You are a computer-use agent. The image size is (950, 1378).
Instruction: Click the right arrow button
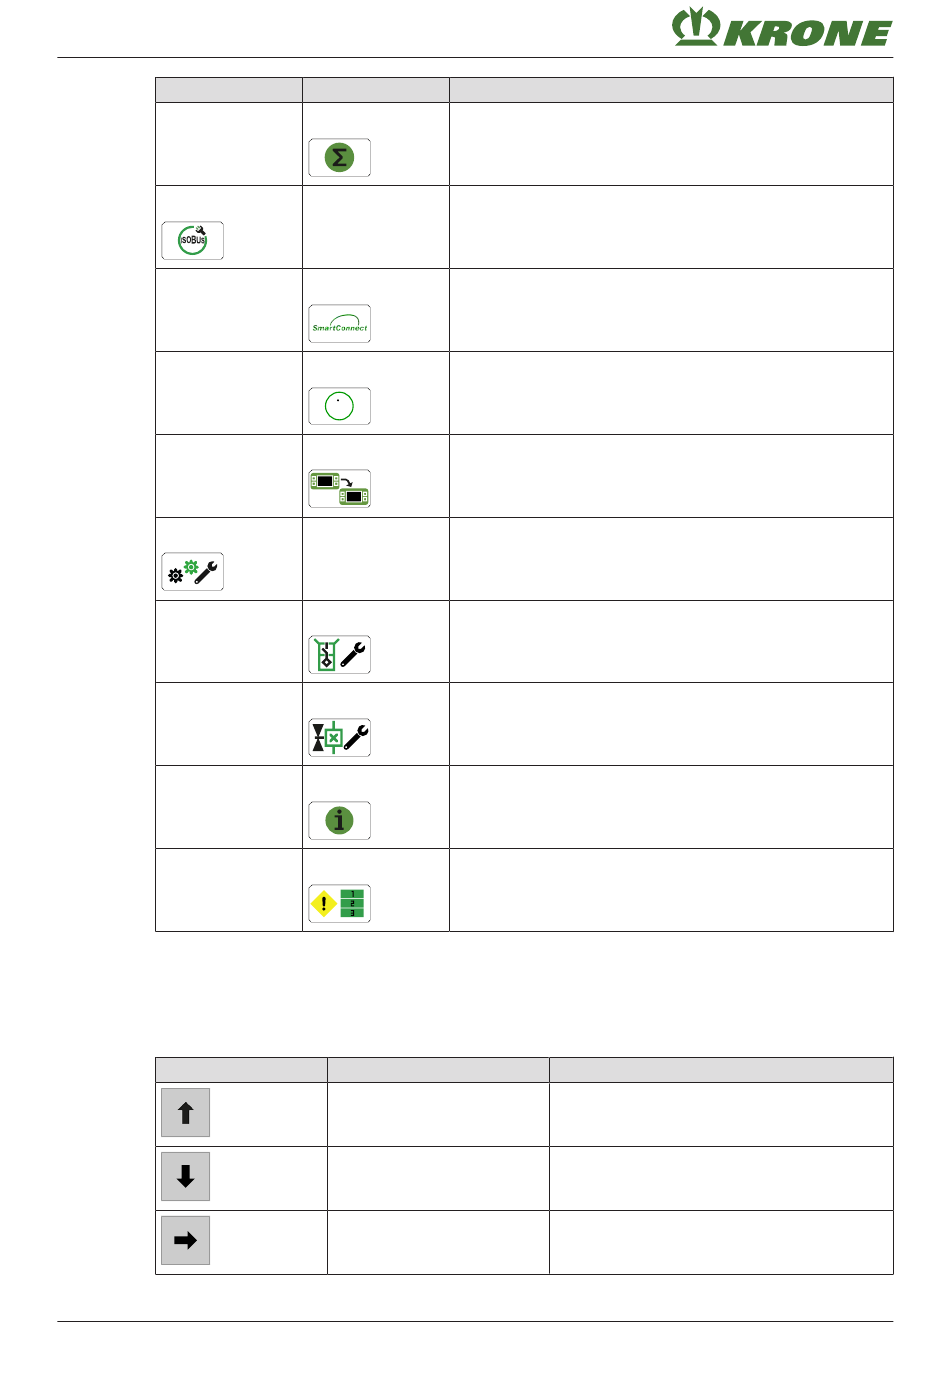186,1241
